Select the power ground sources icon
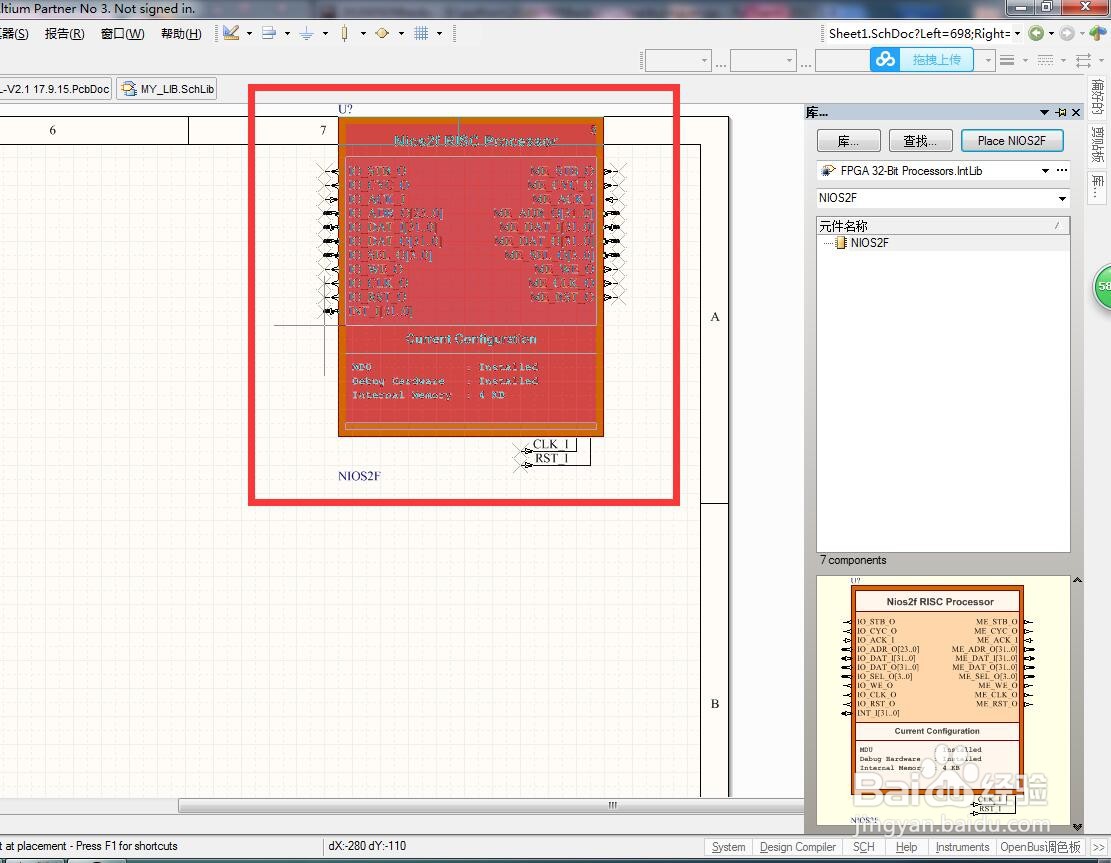Viewport: 1111px width, 863px height. 307,33
